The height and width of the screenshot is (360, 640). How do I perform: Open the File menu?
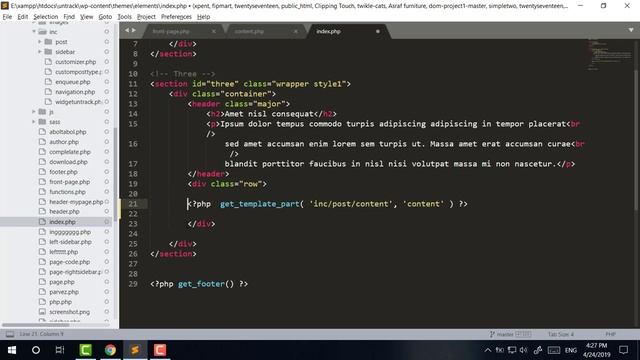[7, 17]
